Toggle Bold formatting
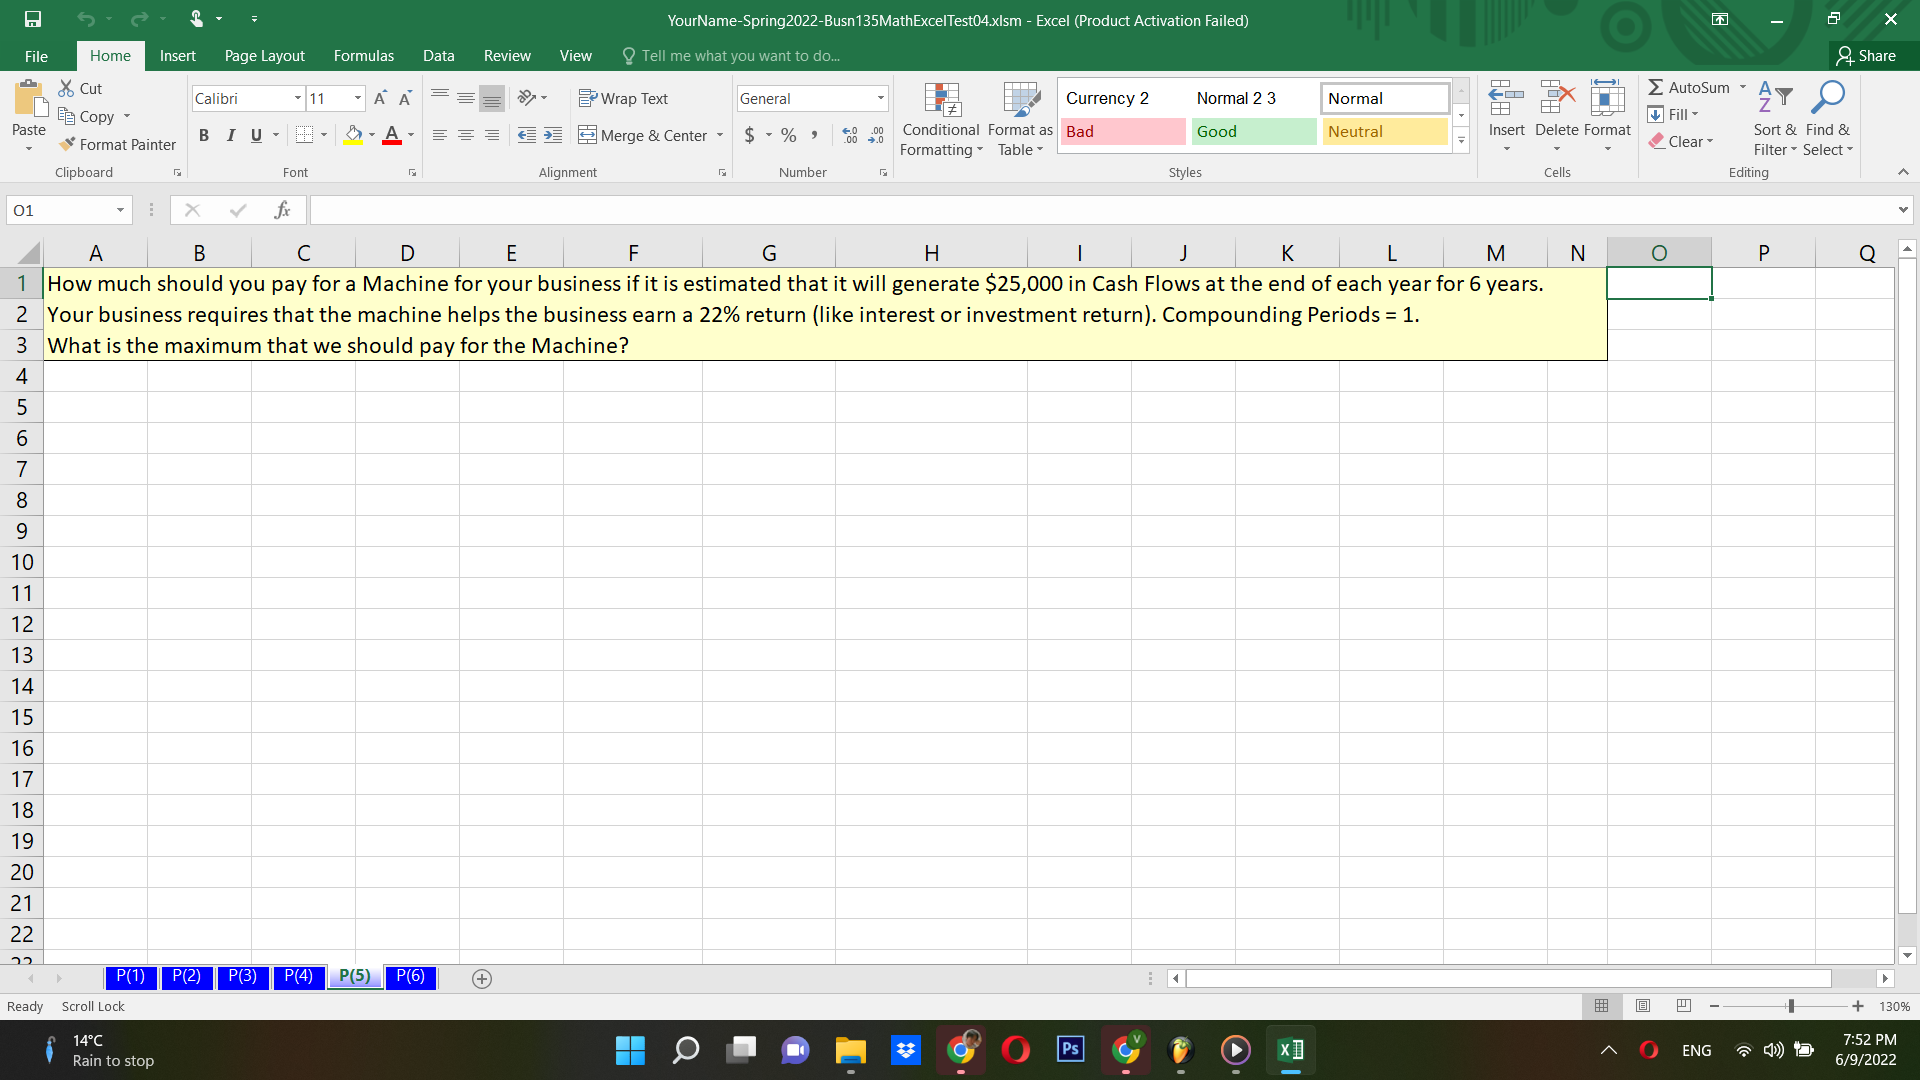1920x1080 pixels. (x=204, y=135)
